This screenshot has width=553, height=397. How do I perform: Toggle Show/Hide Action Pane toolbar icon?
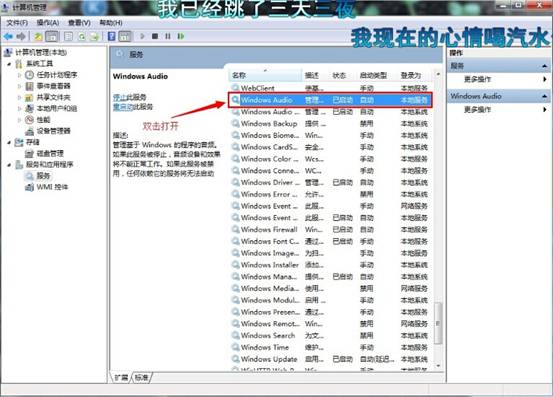tap(124, 36)
